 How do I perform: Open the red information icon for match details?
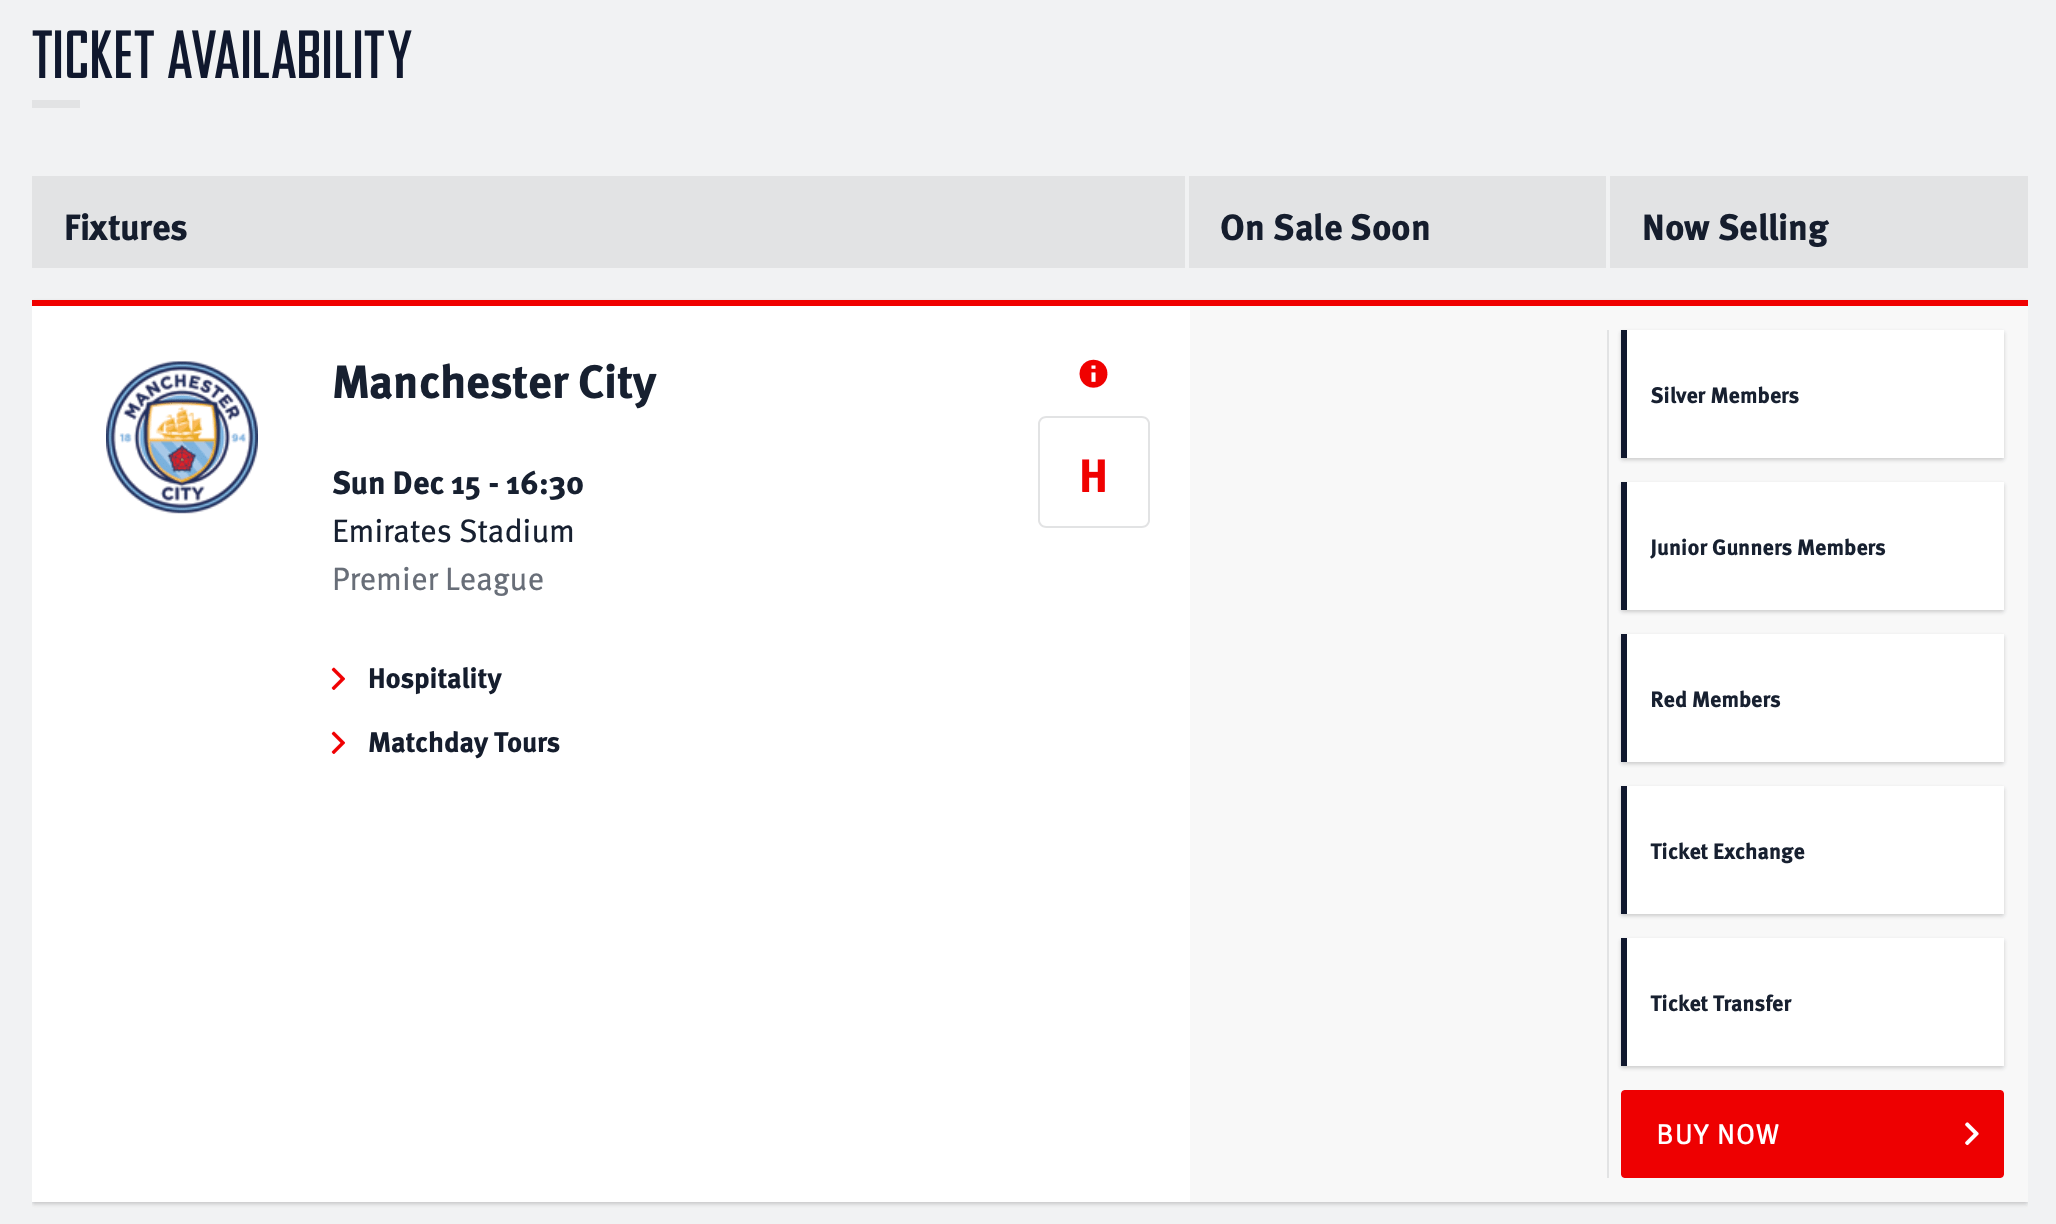(1093, 375)
